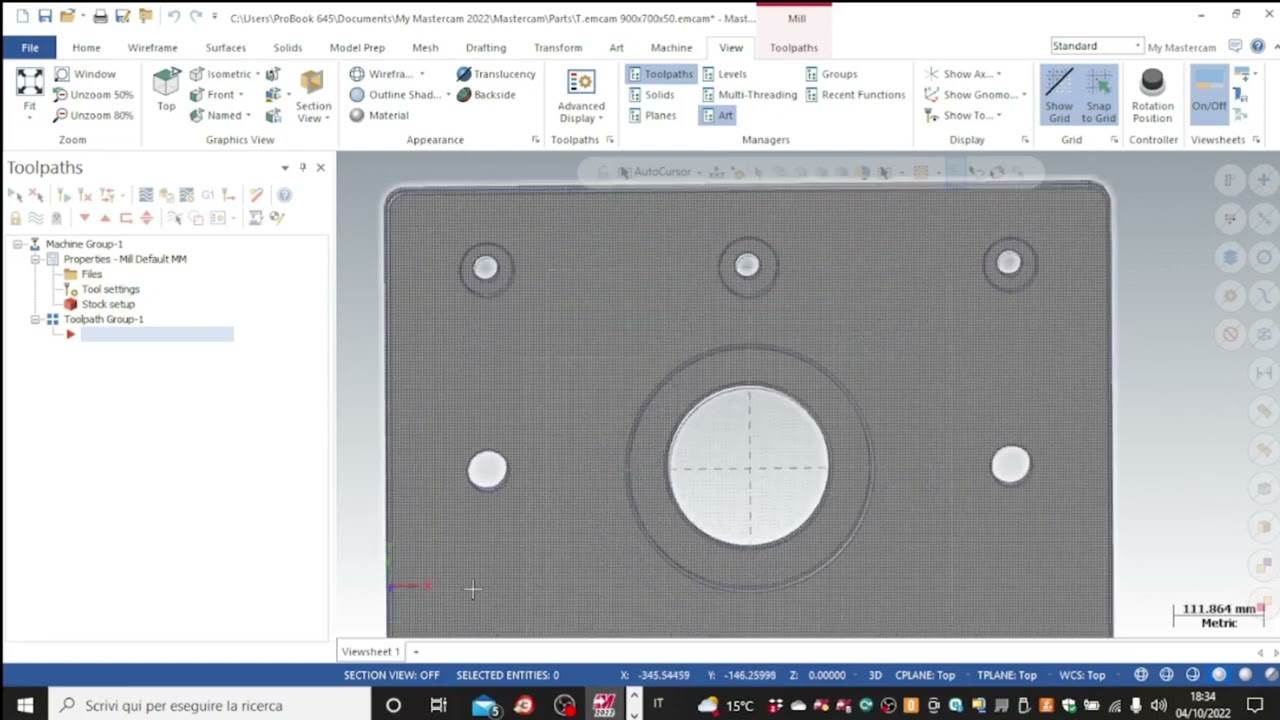
Task: Click Unzoom 50%
Action: pyautogui.click(x=93, y=95)
